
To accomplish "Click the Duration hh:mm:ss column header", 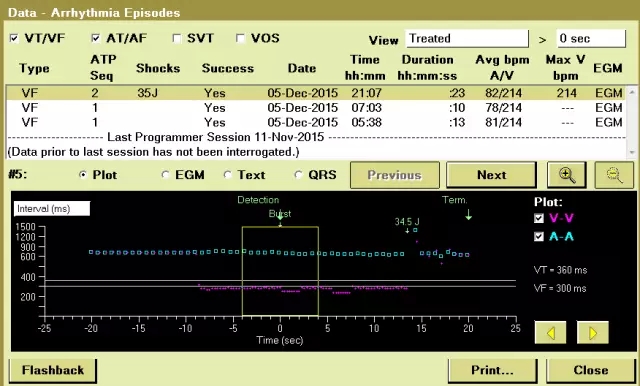I will click(x=427, y=68).
